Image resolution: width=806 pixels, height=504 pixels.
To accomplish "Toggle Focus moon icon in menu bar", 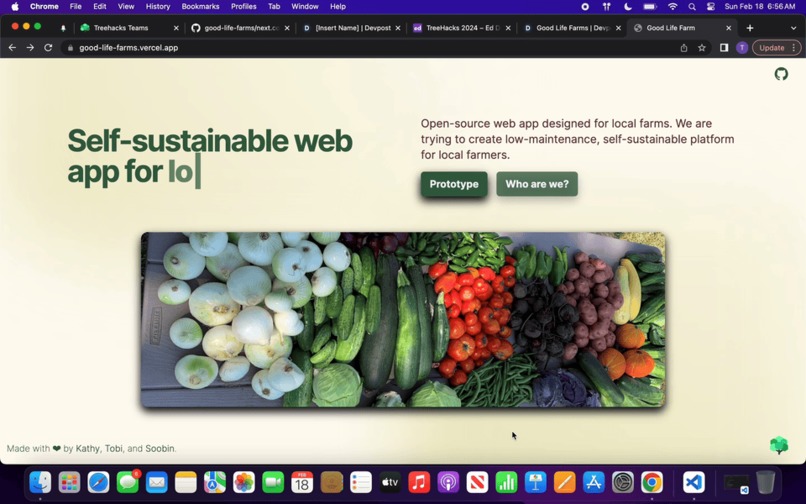I will 628,7.
